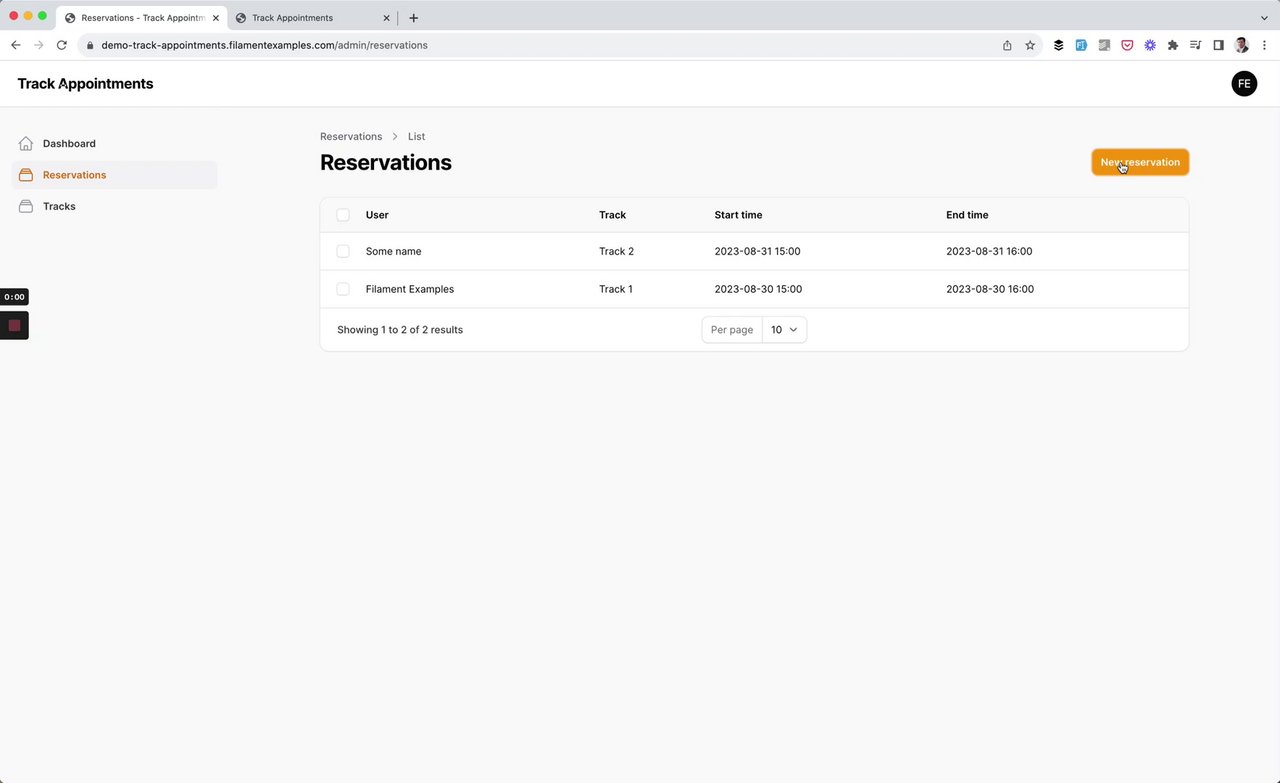Open the Chrome three-dot menu
Viewport: 1280px width, 783px height.
1264,45
